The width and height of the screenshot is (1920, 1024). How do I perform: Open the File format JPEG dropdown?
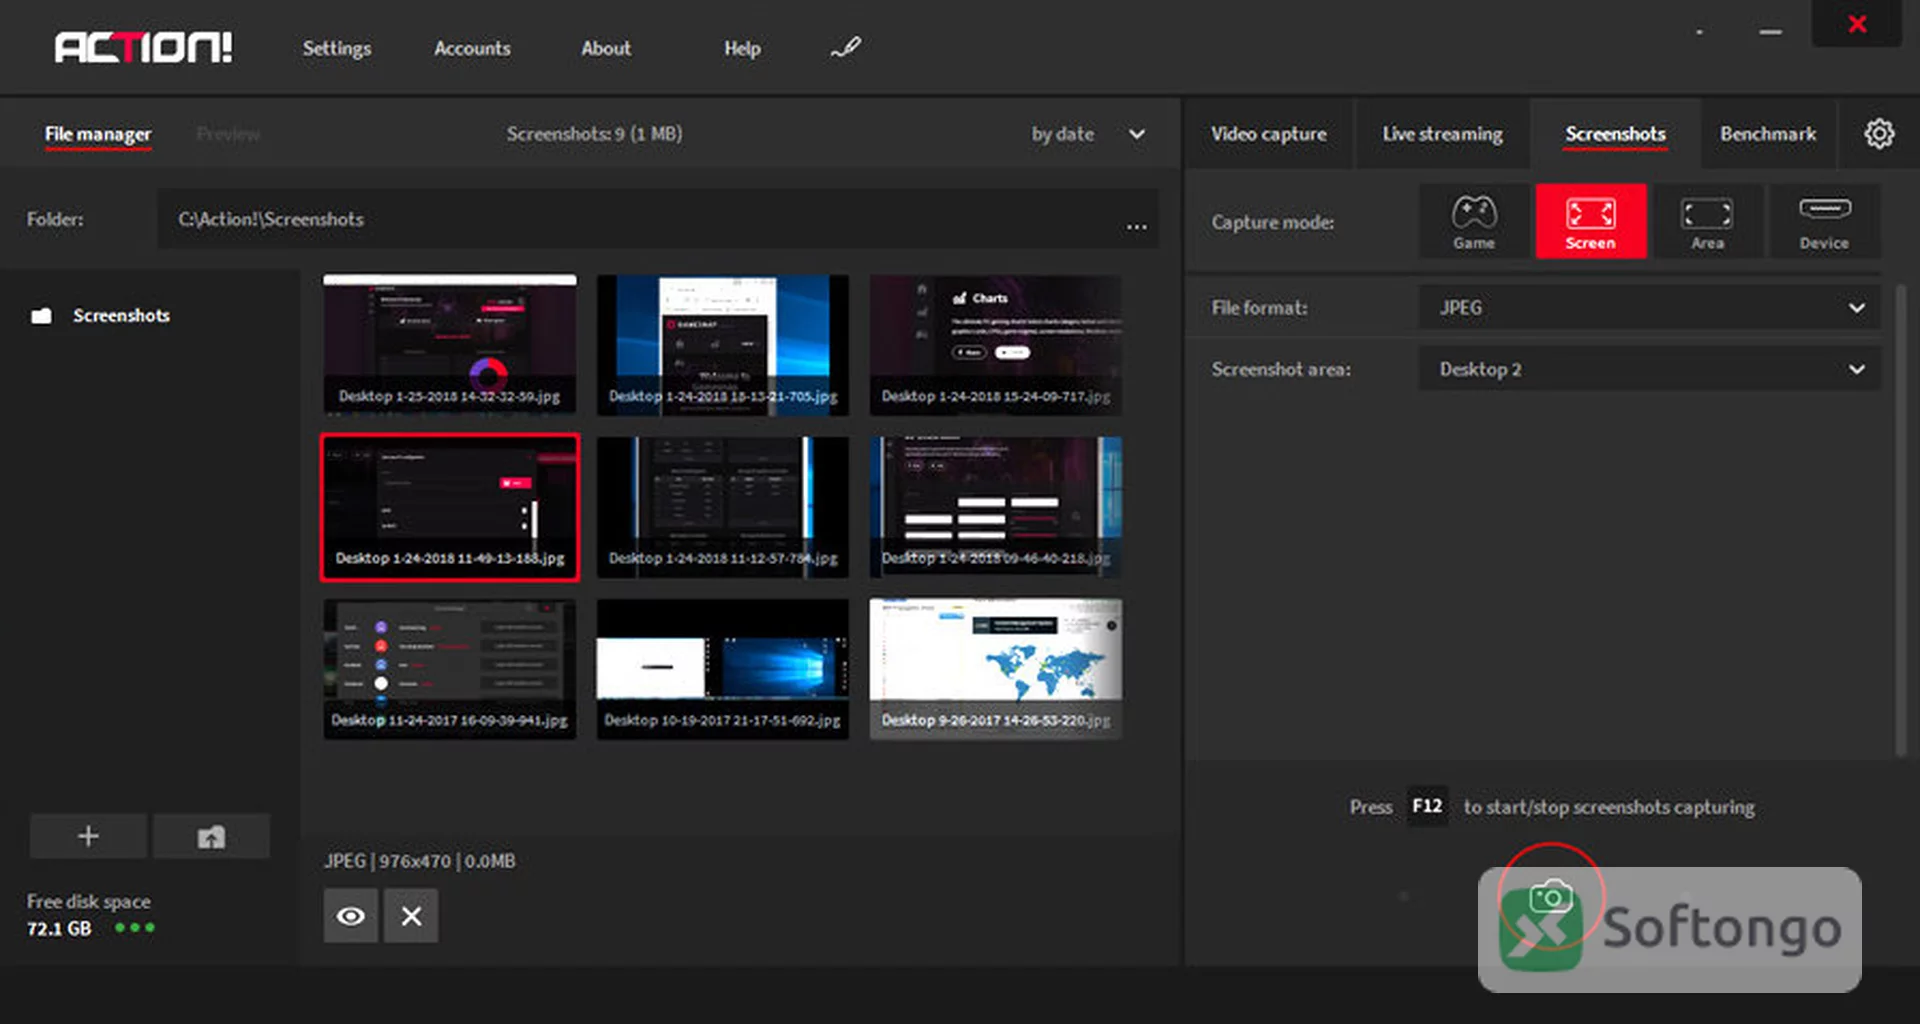pyautogui.click(x=1649, y=307)
